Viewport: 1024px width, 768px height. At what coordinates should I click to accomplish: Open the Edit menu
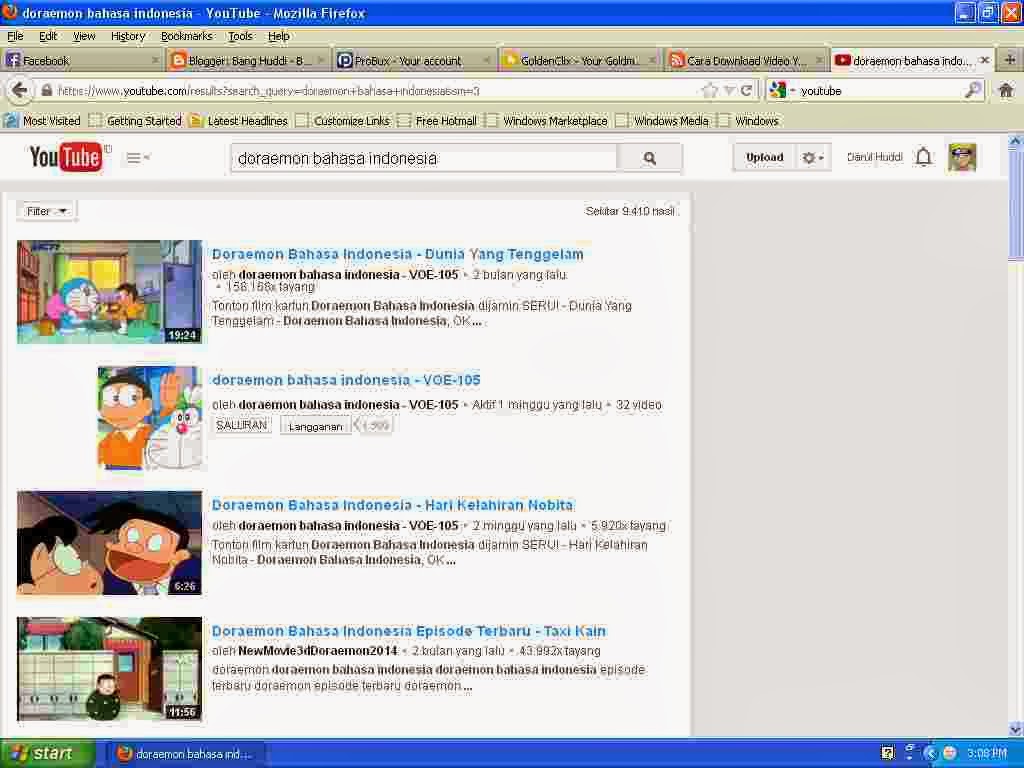point(48,36)
